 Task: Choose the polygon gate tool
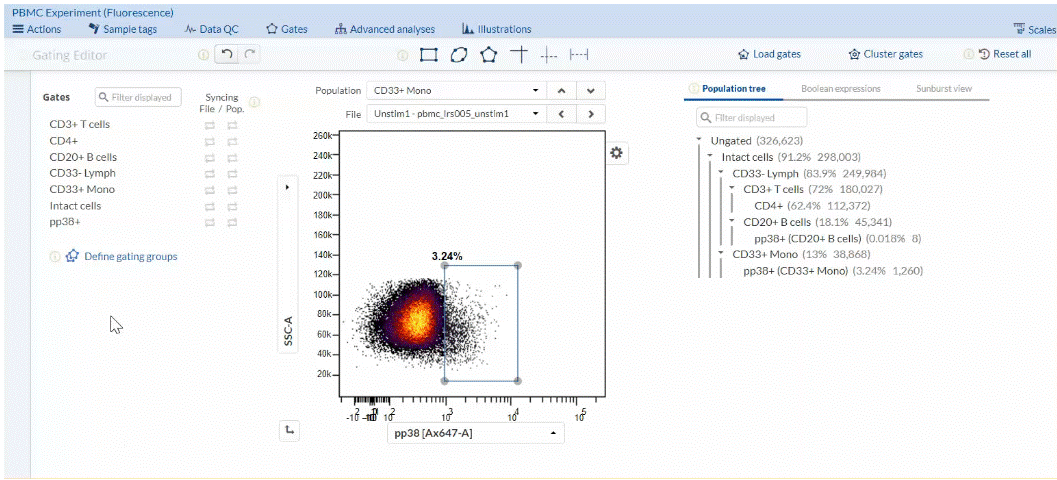coord(488,54)
